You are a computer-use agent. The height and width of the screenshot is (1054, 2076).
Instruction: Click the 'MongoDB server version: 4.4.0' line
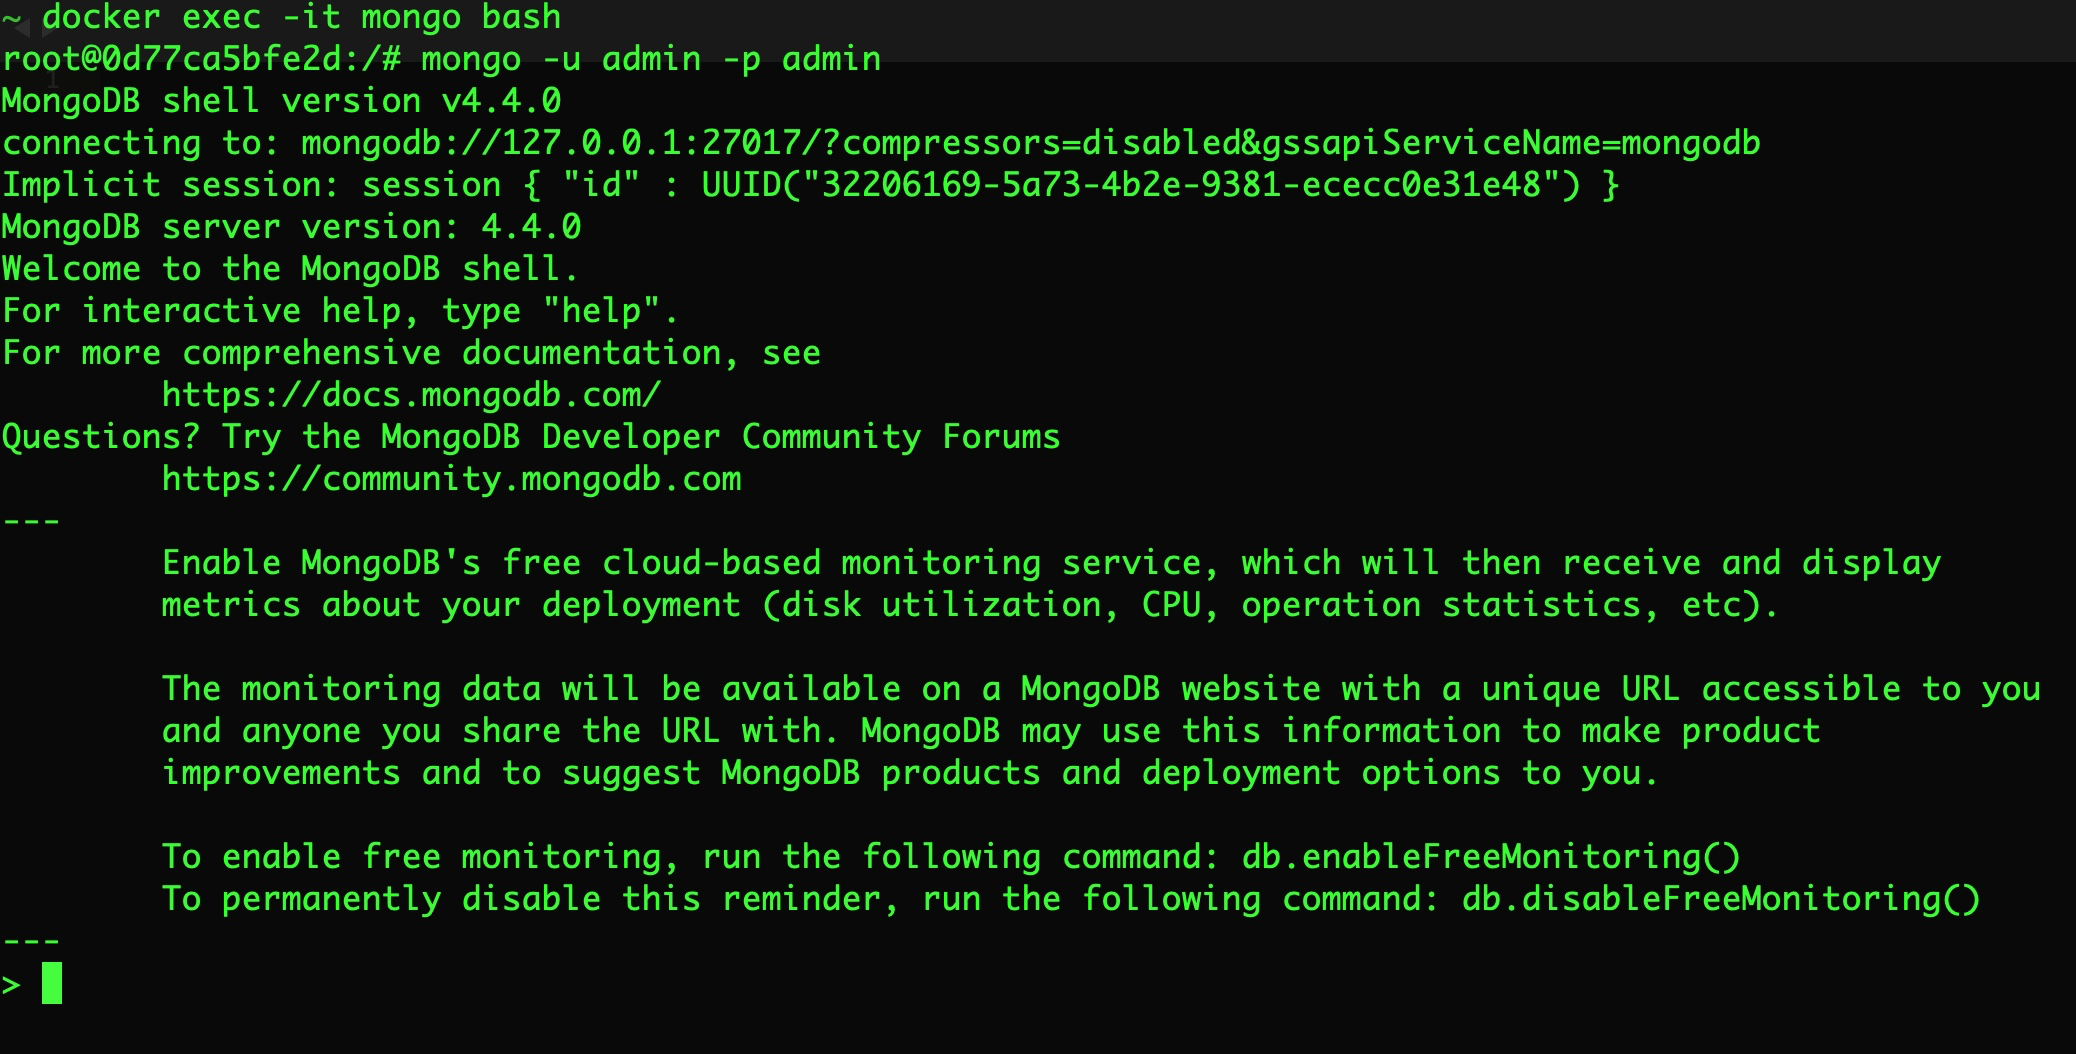coord(291,227)
